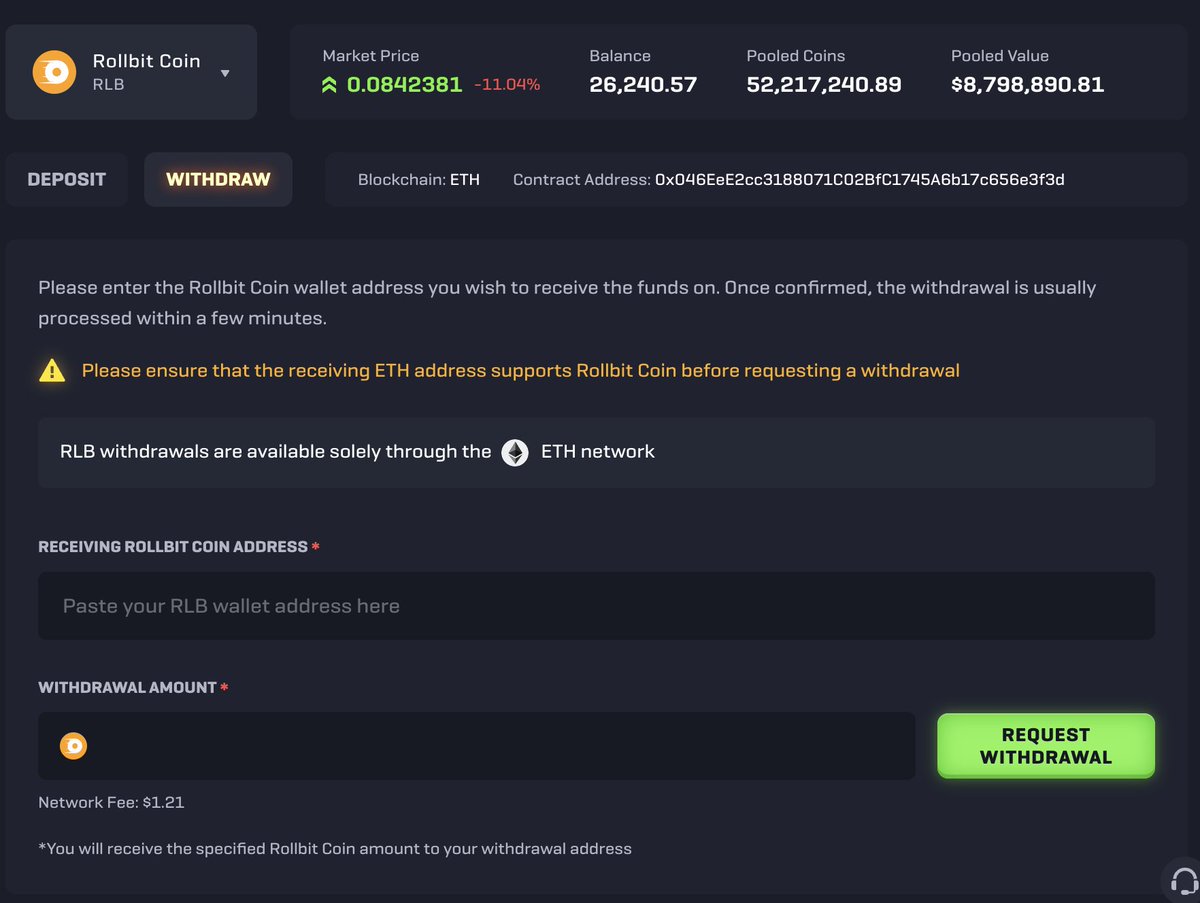The image size is (1200, 903).
Task: Click the yellow warning triangle icon
Action: (x=52, y=371)
